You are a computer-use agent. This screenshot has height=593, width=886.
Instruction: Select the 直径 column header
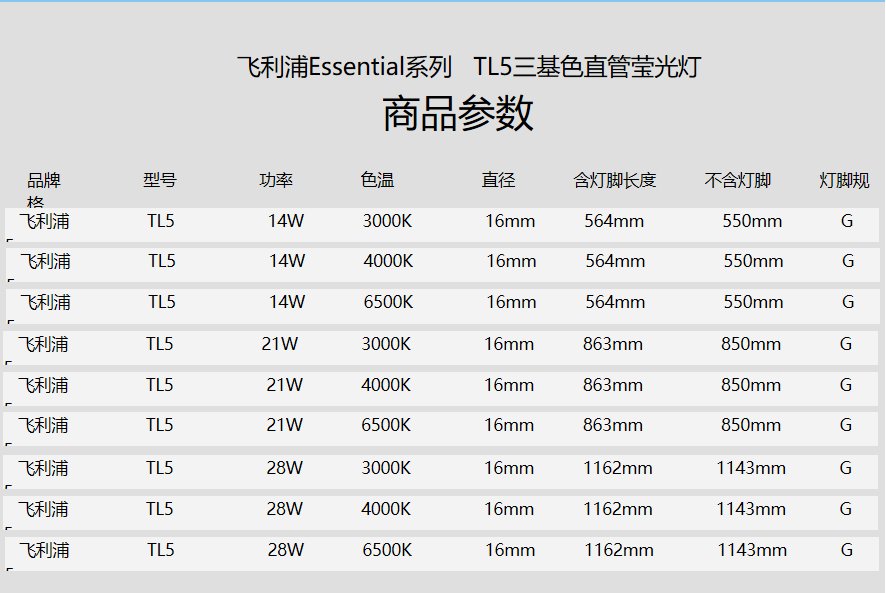coord(498,180)
